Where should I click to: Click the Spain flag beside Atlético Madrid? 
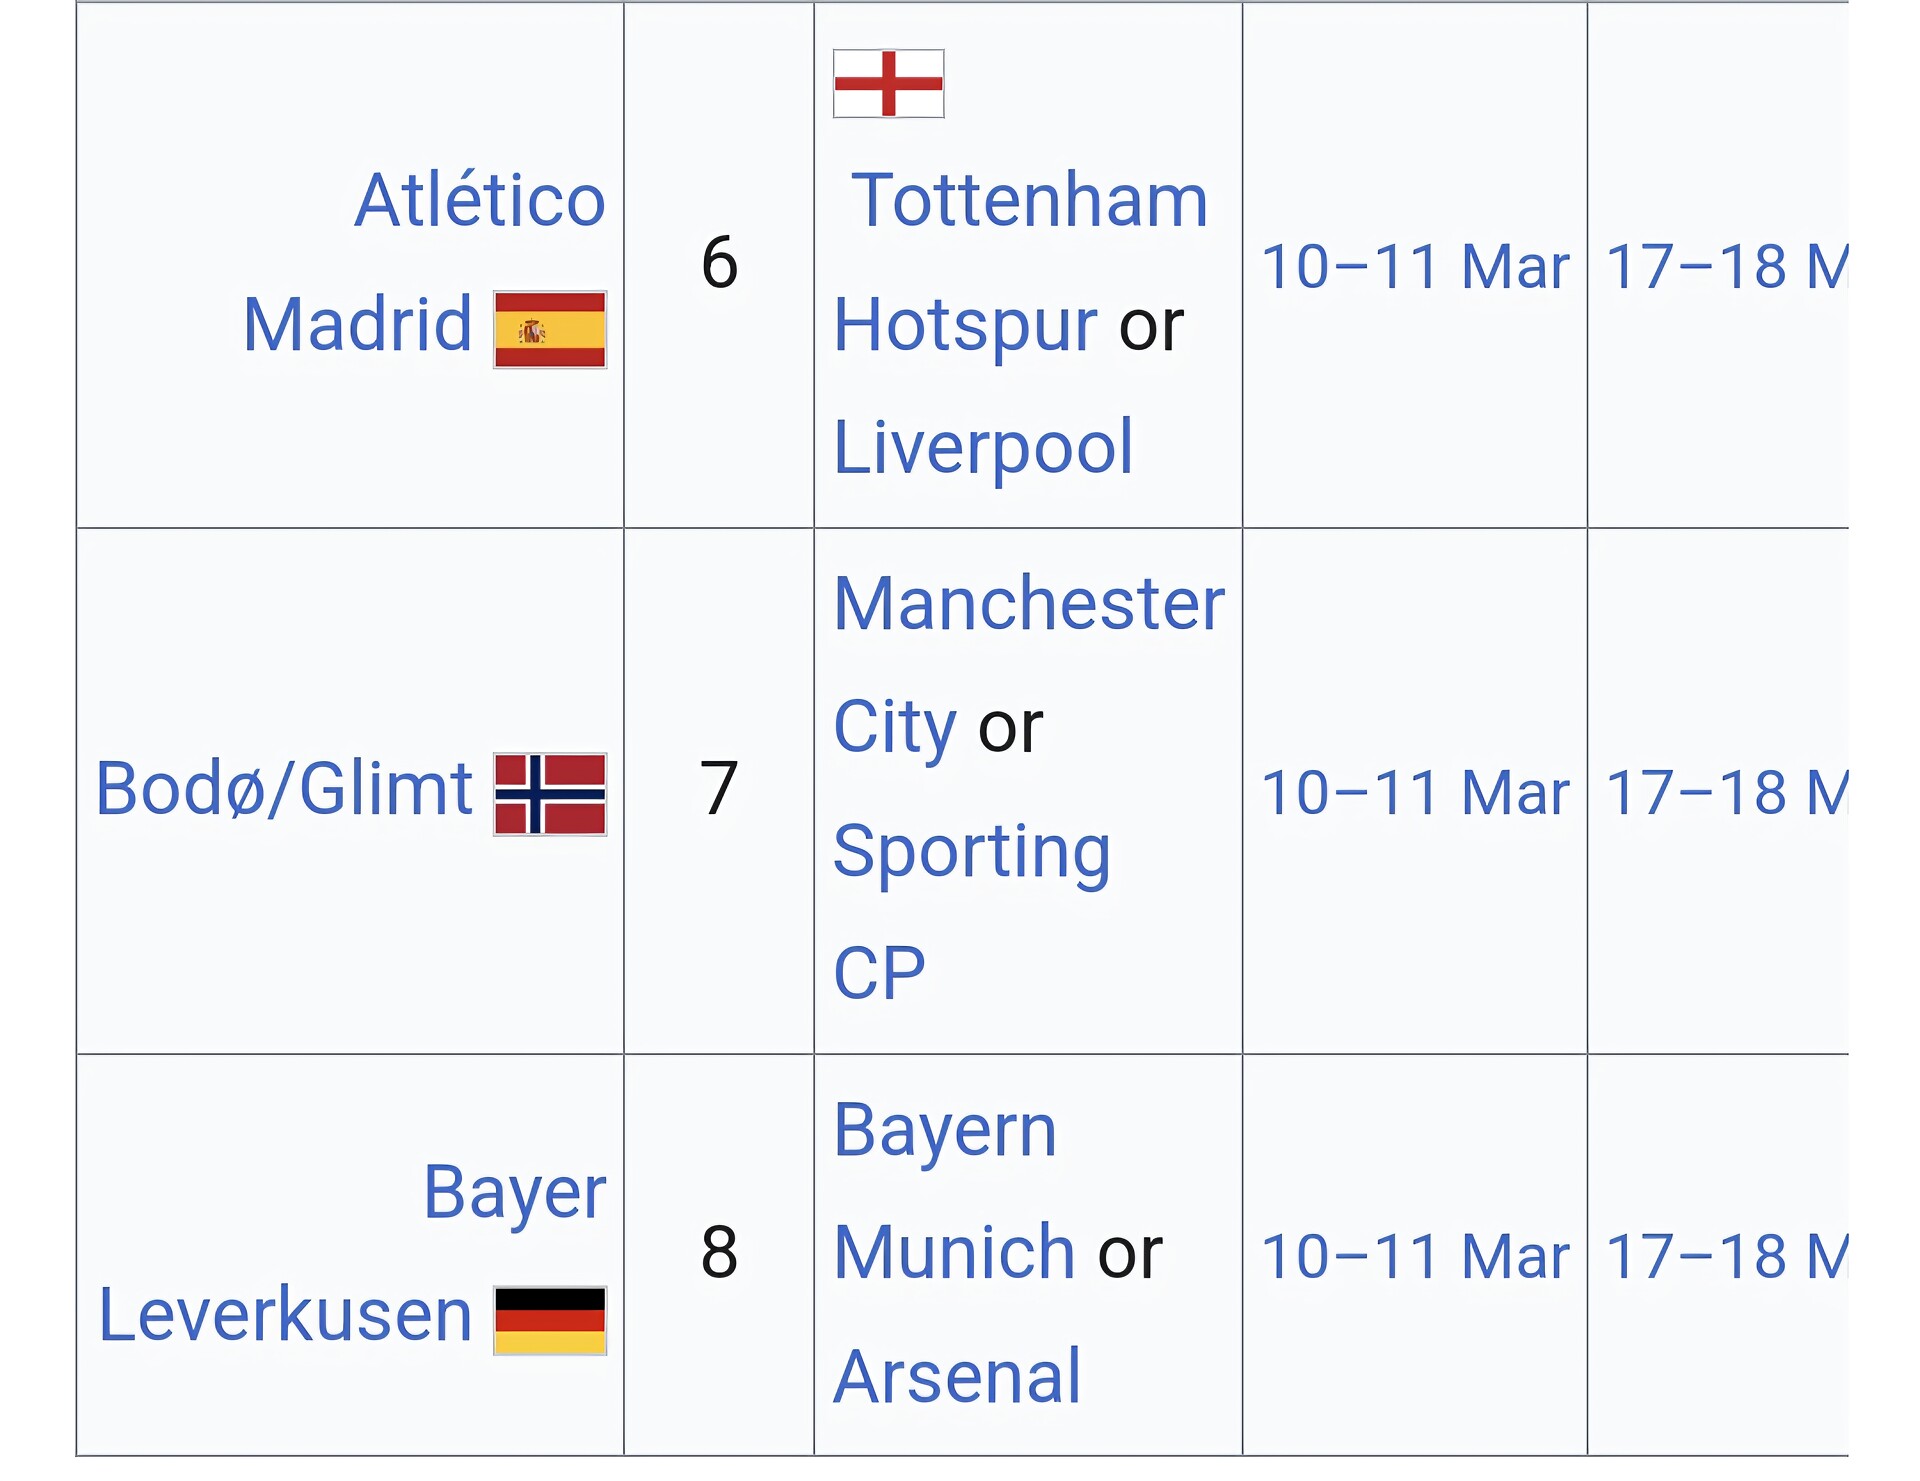coord(550,329)
